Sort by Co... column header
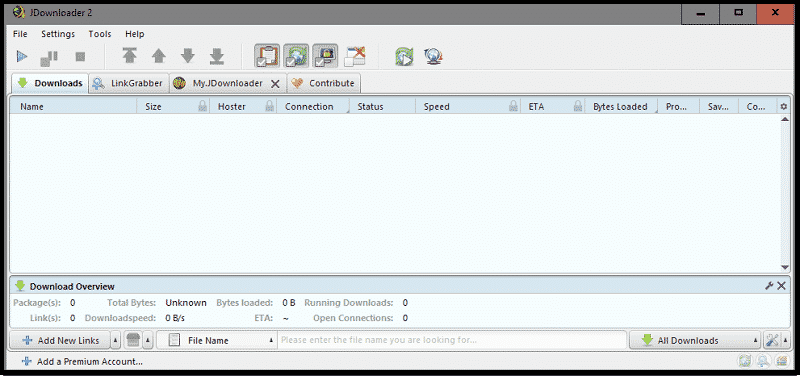 757,107
